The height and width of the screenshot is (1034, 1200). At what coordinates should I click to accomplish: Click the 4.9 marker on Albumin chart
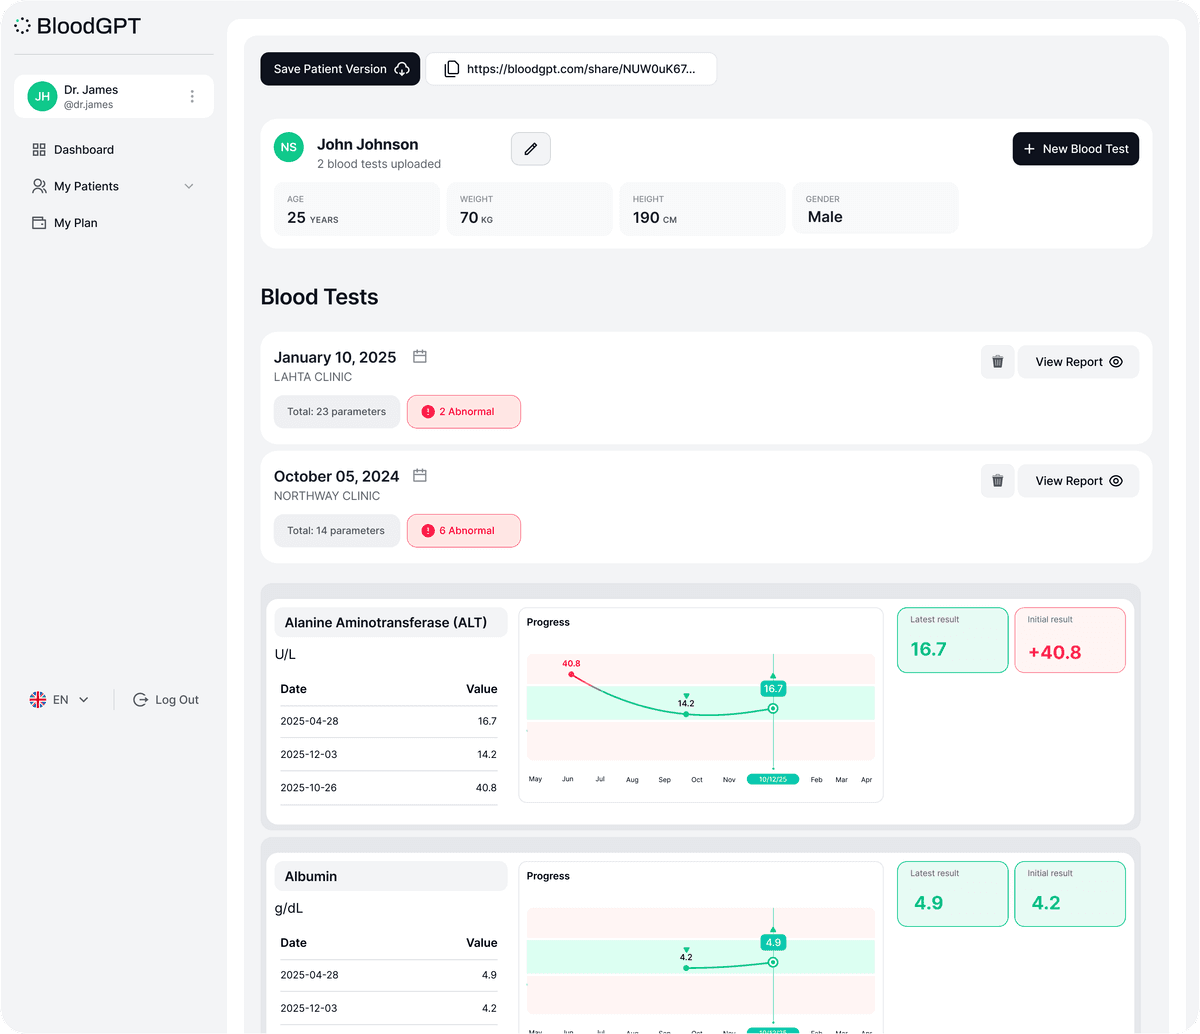[x=773, y=943]
